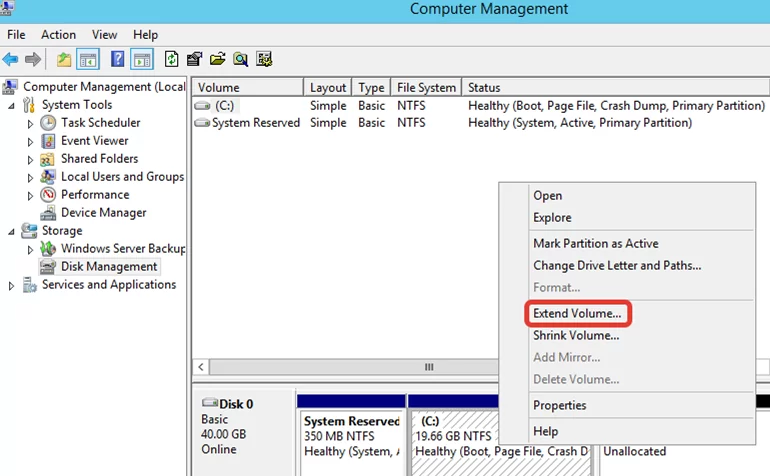Select the (C:) volume row in list
Image resolution: width=770 pixels, height=476 pixels.
click(x=481, y=106)
